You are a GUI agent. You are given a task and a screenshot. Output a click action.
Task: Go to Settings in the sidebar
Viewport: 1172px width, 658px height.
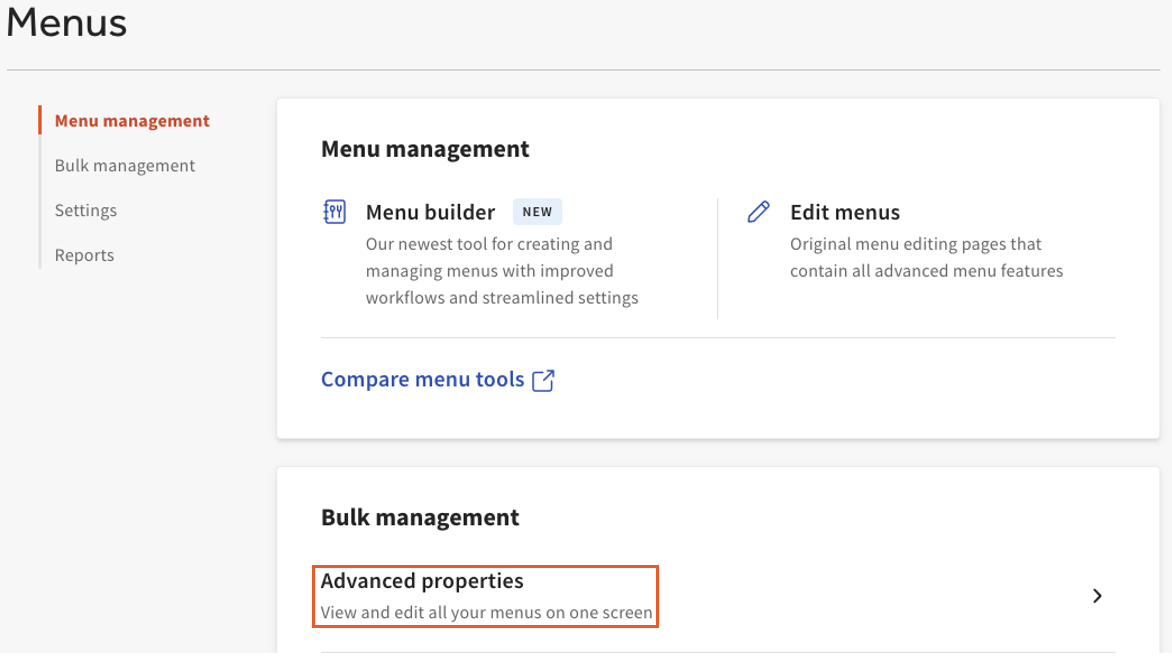click(86, 211)
